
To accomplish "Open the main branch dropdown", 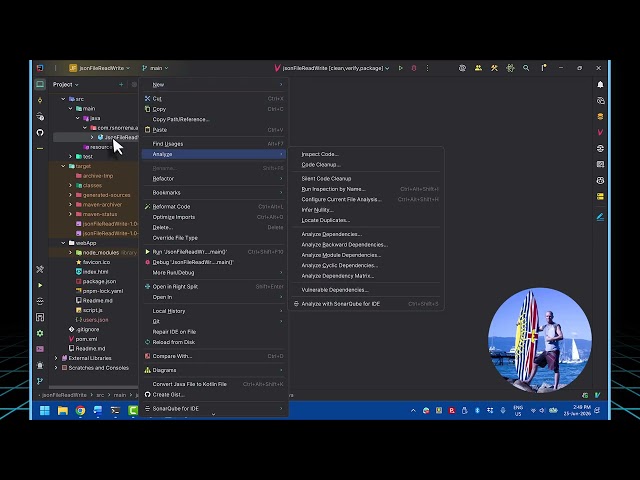I will click(155, 68).
